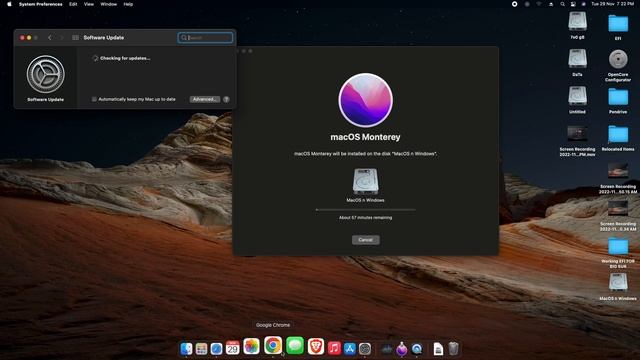Open Photos from the Dock
This screenshot has width=640, height=360.
(251, 346)
